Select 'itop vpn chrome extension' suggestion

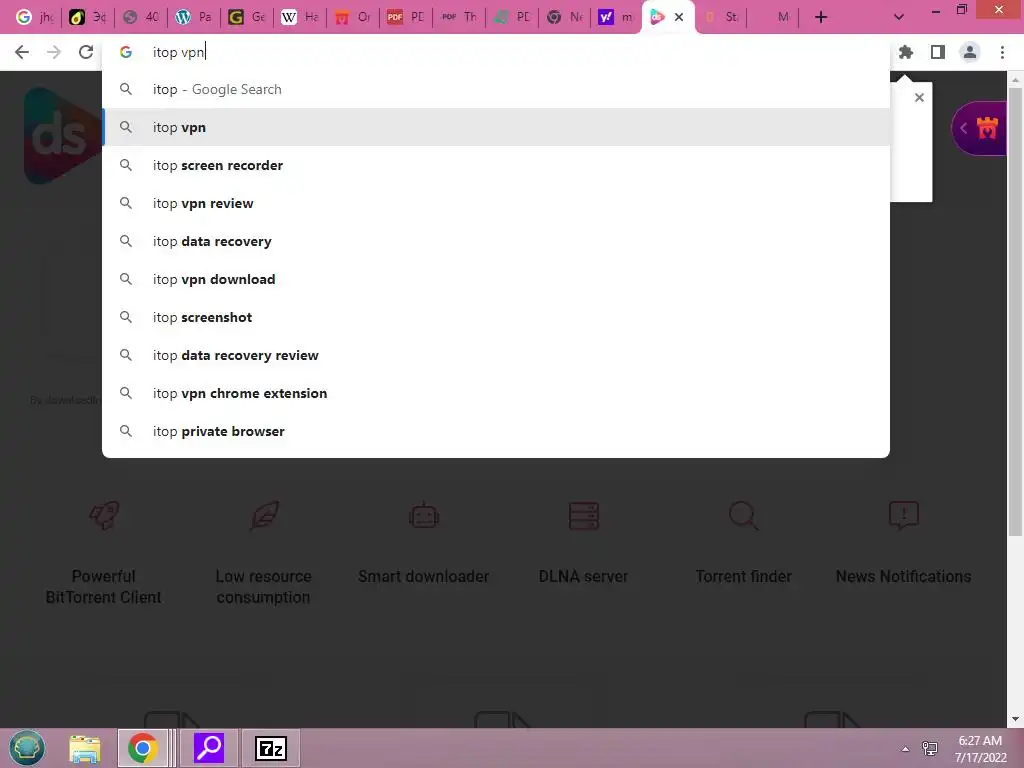coord(496,393)
